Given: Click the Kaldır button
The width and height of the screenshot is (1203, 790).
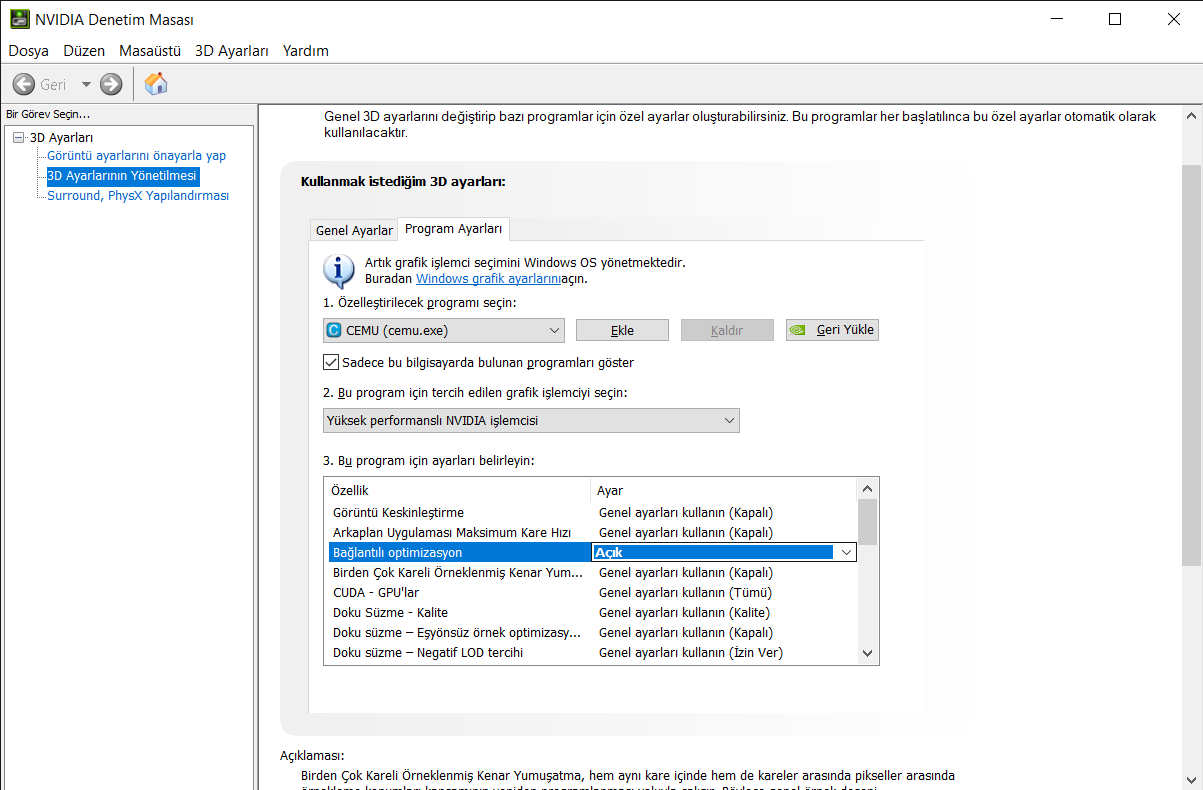Looking at the screenshot, I should 727,330.
